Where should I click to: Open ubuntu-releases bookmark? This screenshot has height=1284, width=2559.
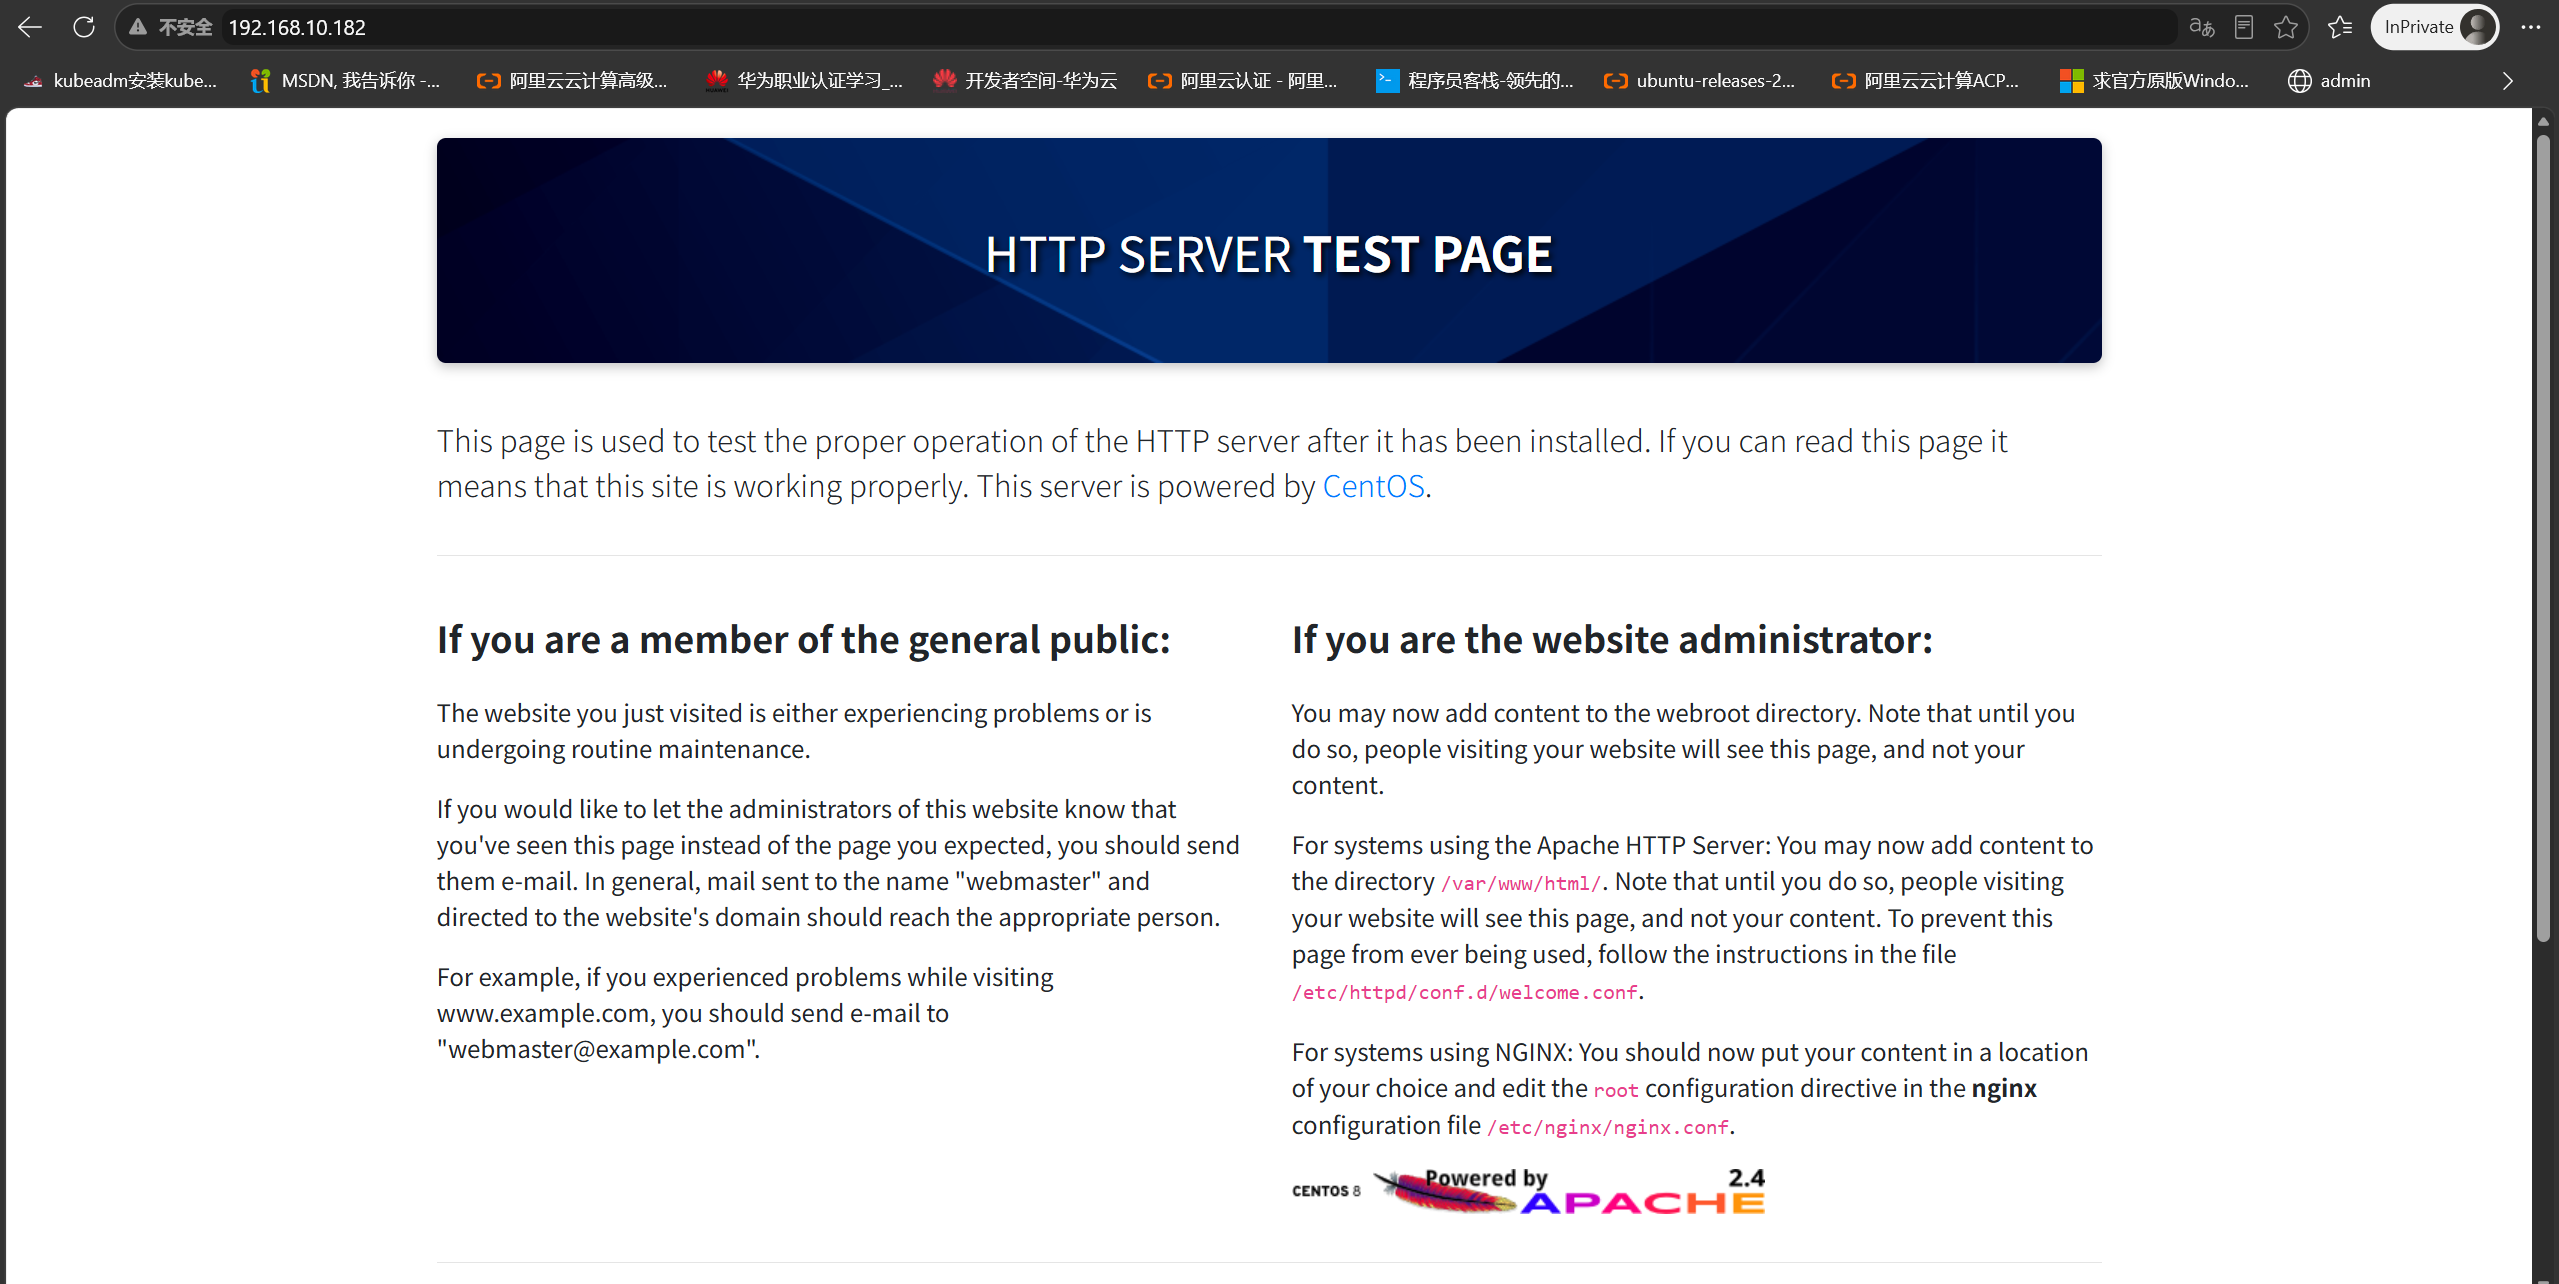[x=1700, y=81]
